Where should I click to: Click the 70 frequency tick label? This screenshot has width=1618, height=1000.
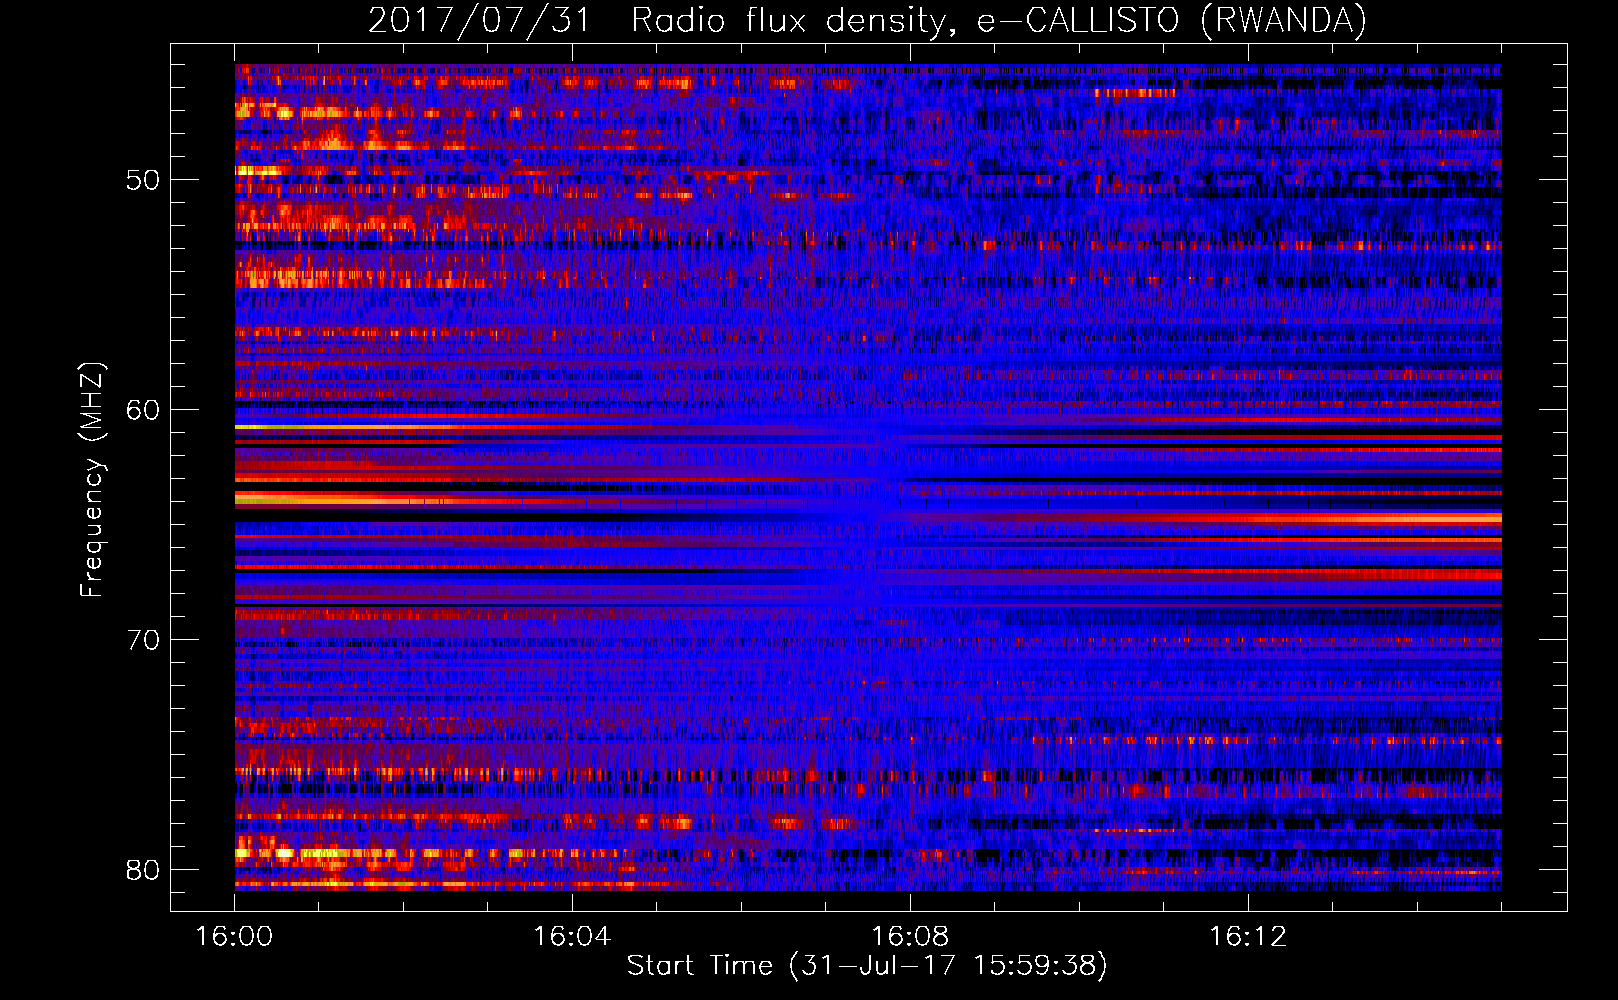(143, 640)
